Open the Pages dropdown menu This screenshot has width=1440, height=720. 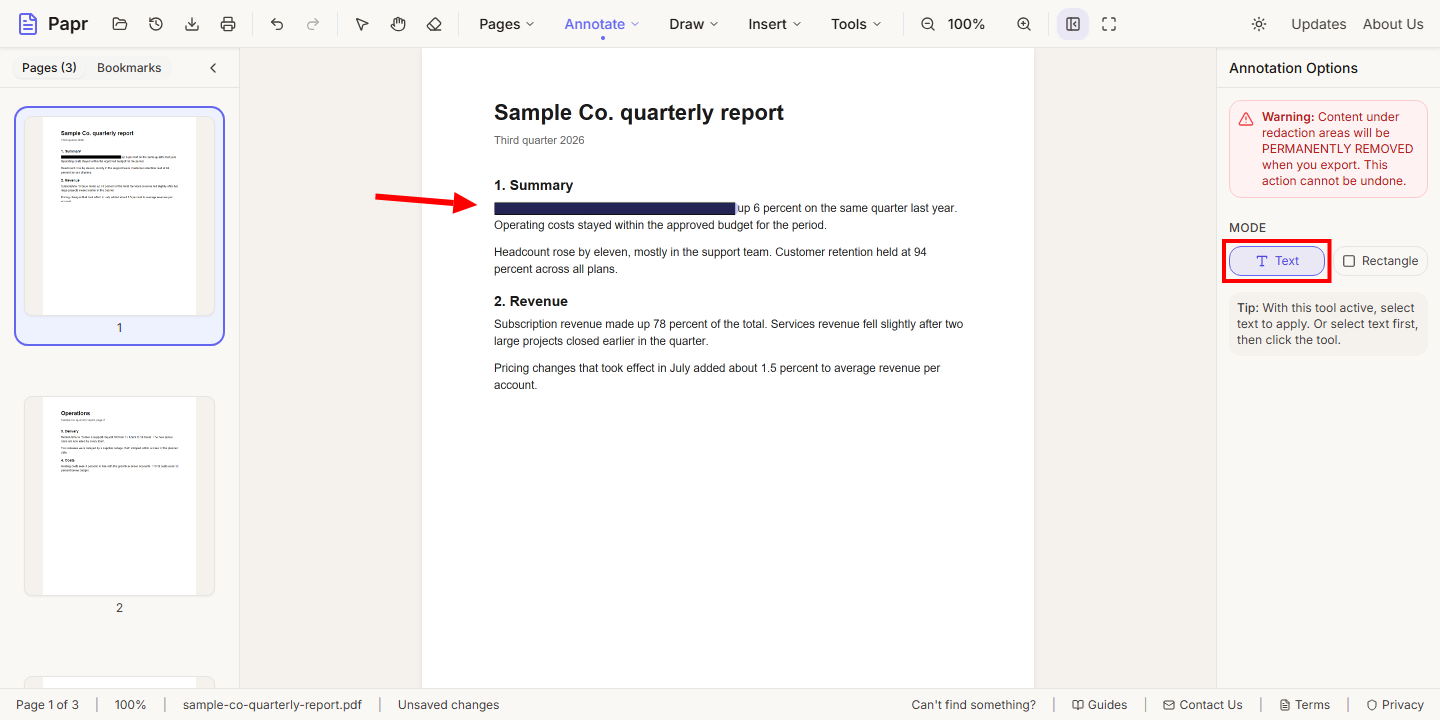click(x=507, y=24)
